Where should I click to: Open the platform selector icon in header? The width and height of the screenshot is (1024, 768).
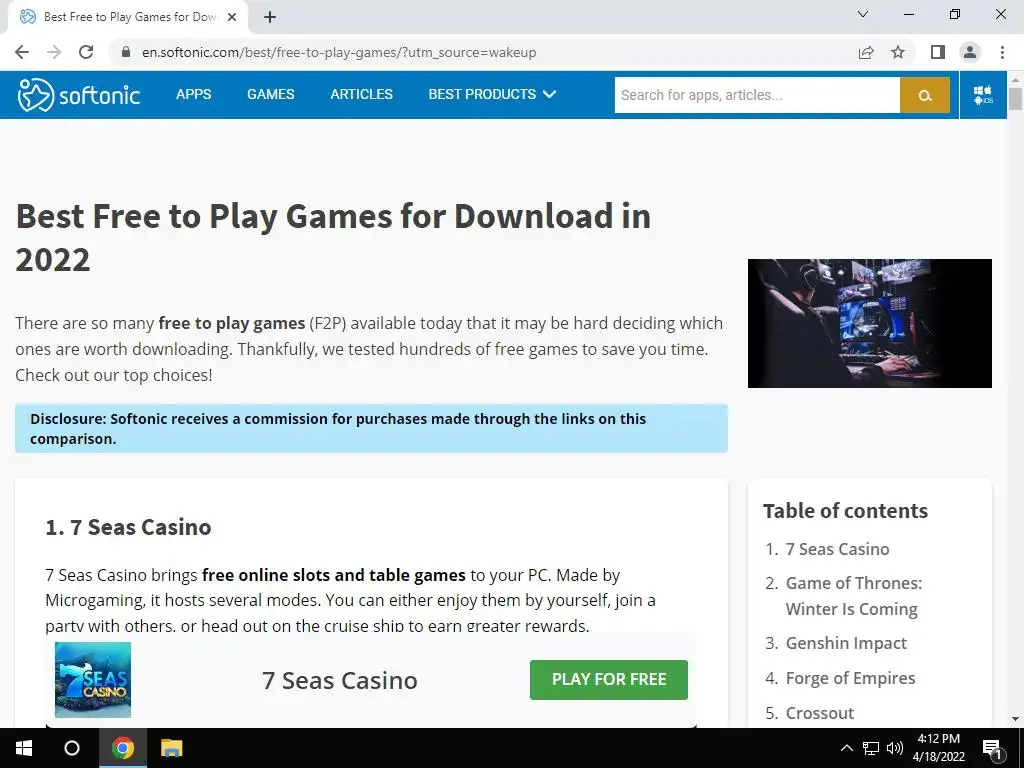983,95
